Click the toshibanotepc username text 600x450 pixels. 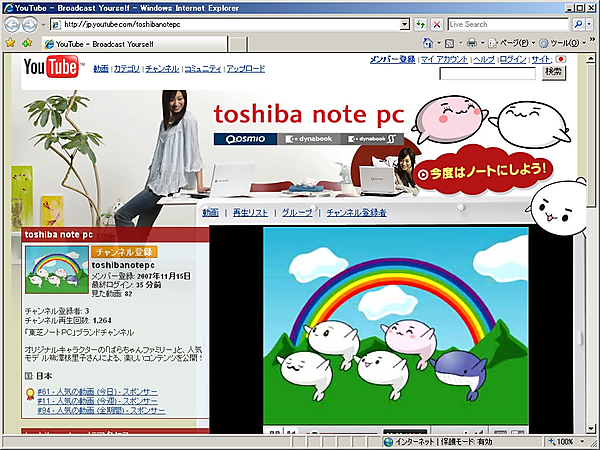coord(123,265)
